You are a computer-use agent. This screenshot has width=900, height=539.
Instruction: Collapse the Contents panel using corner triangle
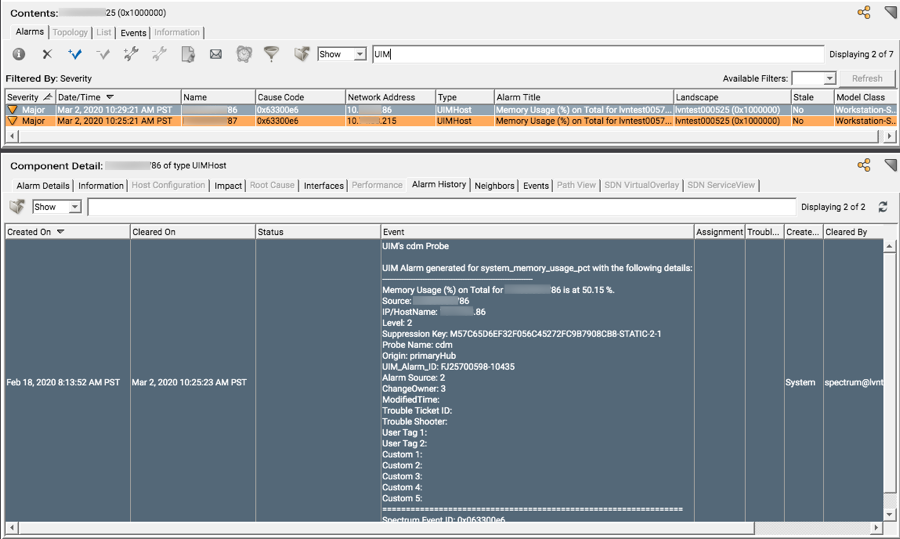click(x=890, y=13)
